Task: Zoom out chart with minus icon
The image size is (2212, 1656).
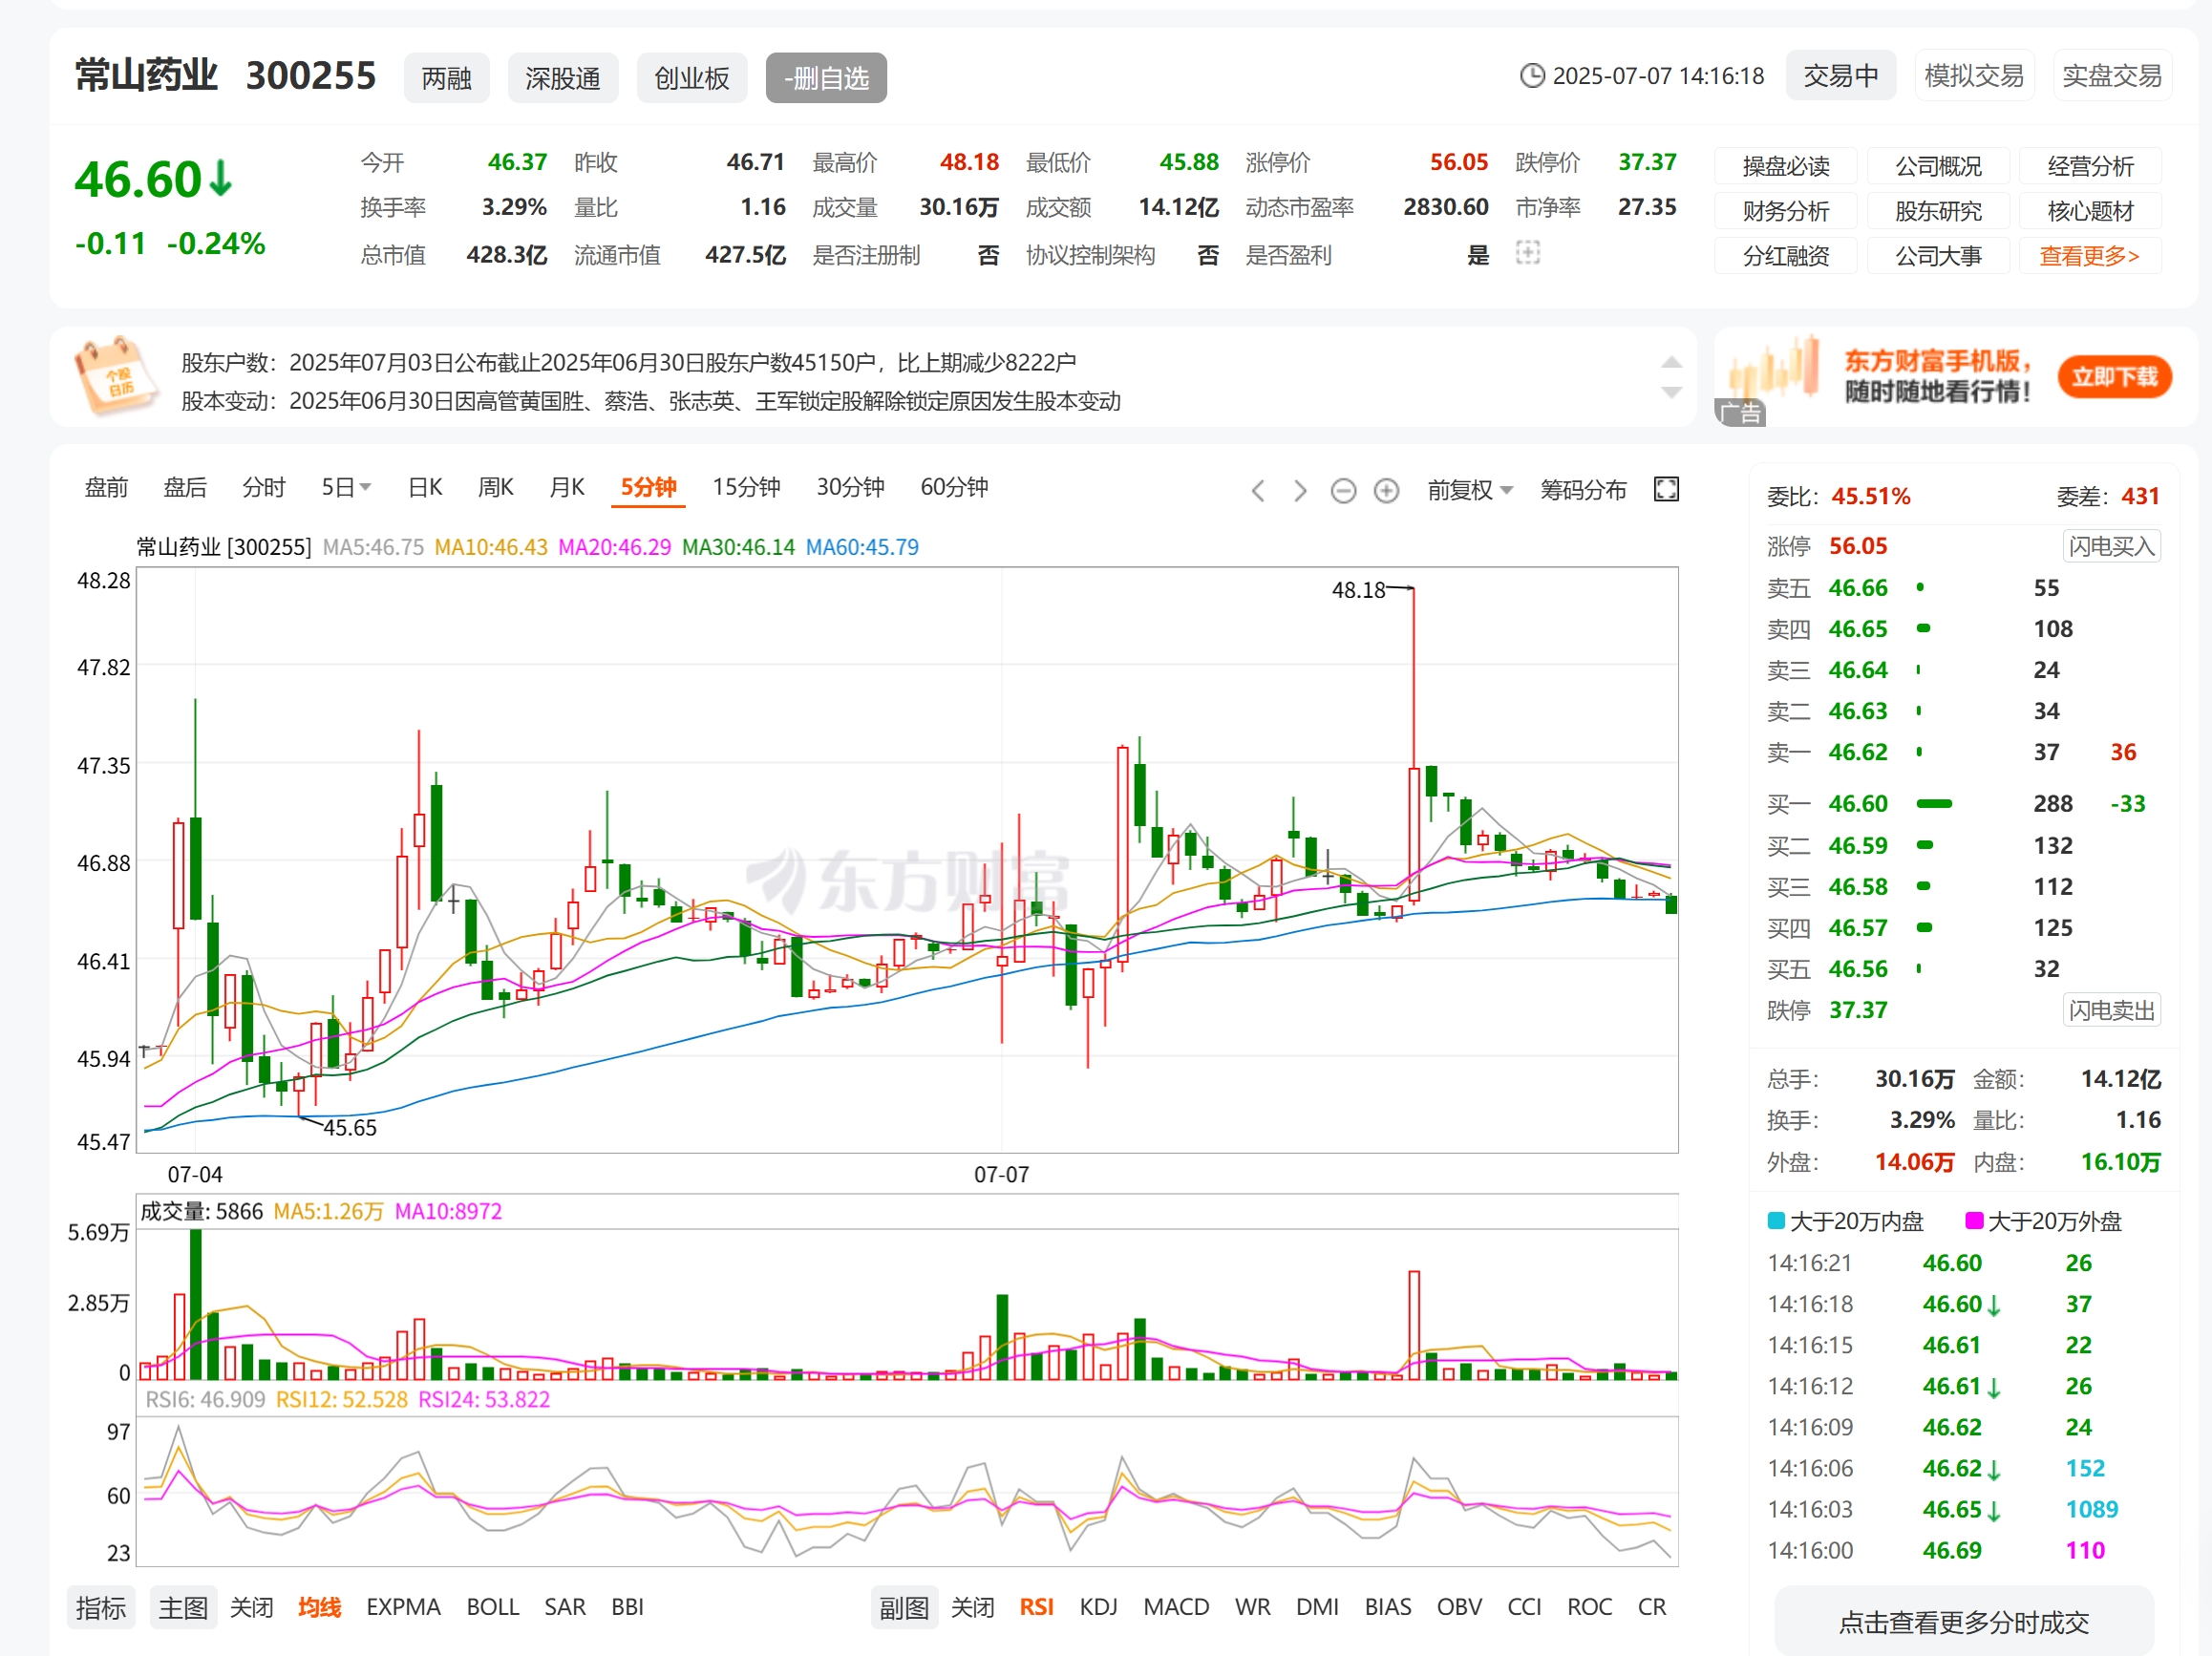Action: click(x=1343, y=490)
